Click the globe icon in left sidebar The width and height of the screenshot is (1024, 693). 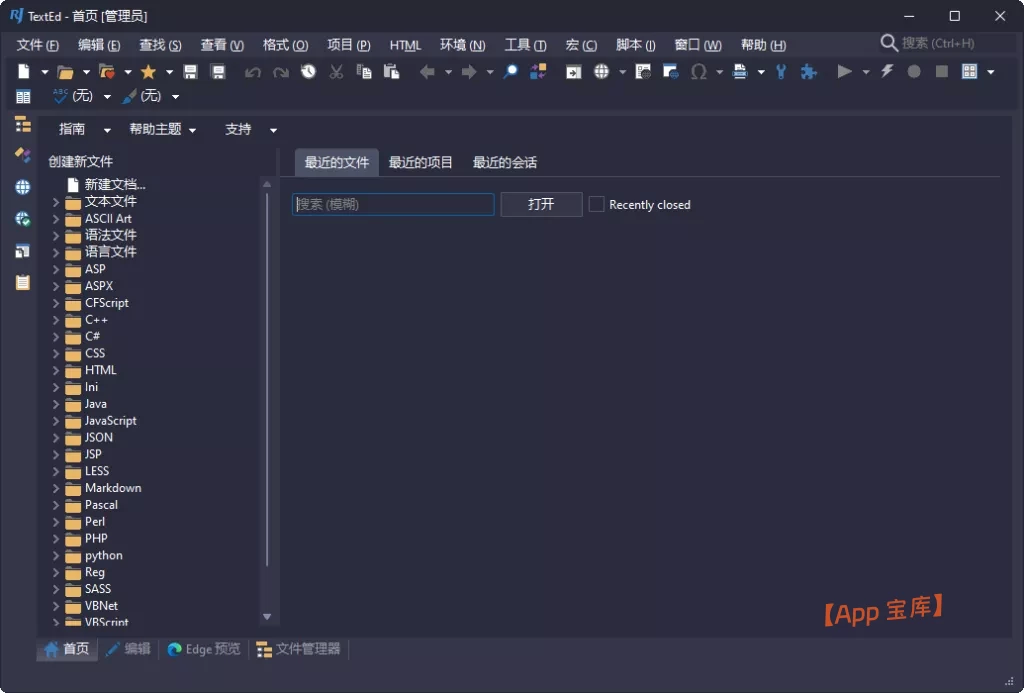22,187
